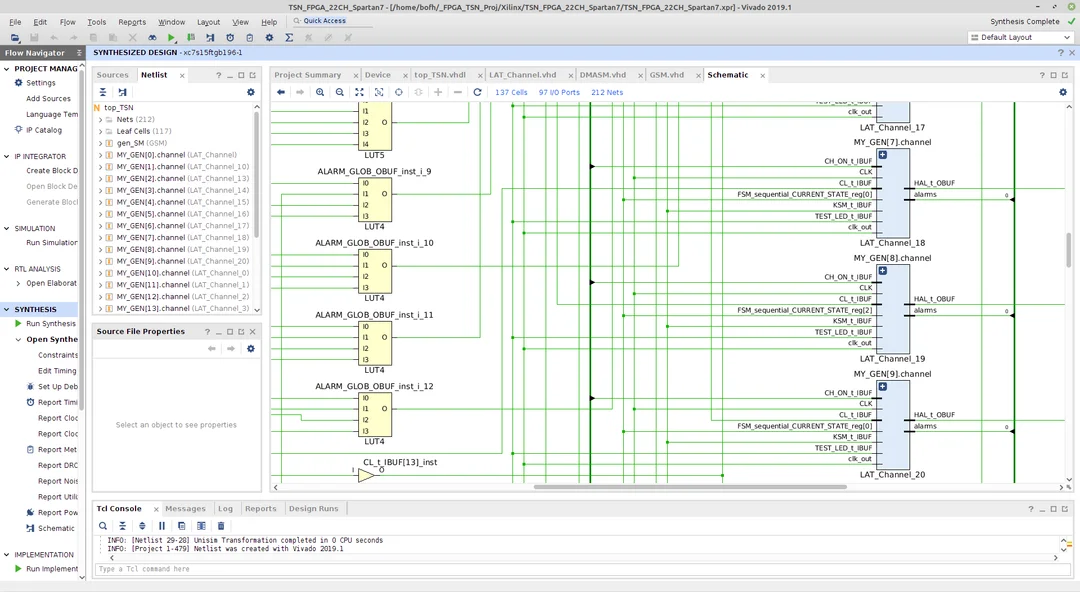Viewport: 1080px width, 592px height.
Task: Click the binoculars Find icon in main toolbar
Action: tap(152, 37)
